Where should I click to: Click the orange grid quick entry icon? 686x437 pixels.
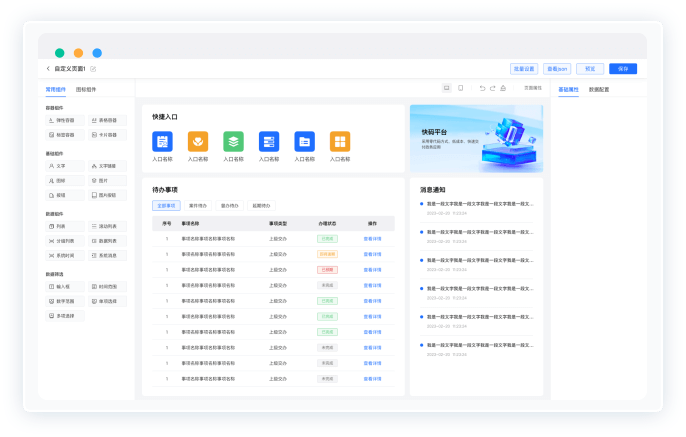[x=340, y=141]
